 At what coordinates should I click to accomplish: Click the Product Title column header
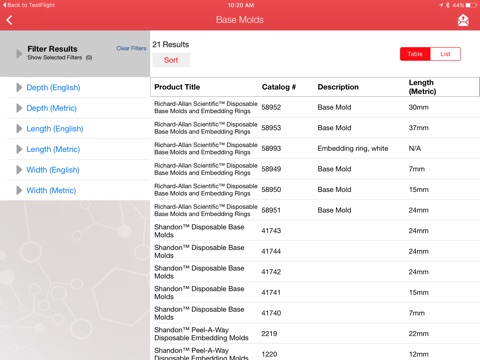pos(177,87)
